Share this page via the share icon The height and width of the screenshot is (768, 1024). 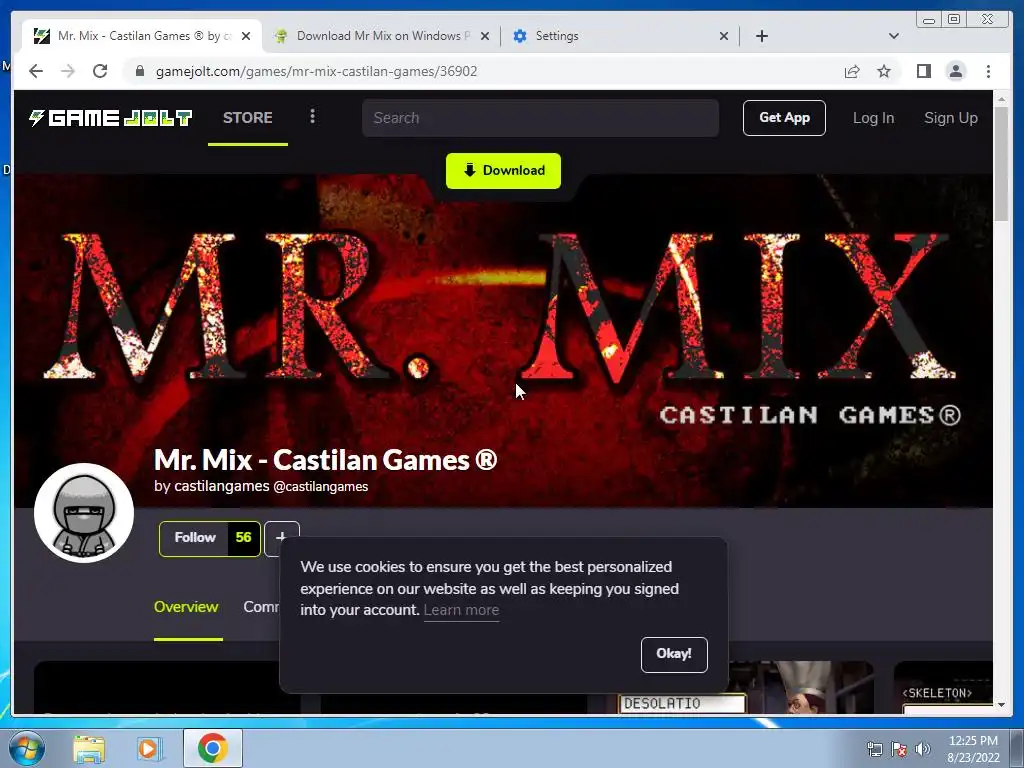tap(852, 71)
